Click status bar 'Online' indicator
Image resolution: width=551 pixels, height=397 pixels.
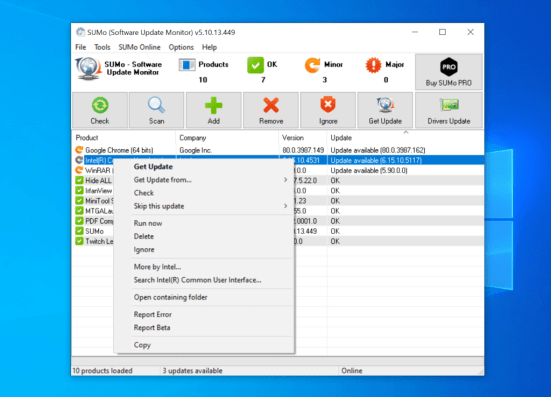(352, 371)
